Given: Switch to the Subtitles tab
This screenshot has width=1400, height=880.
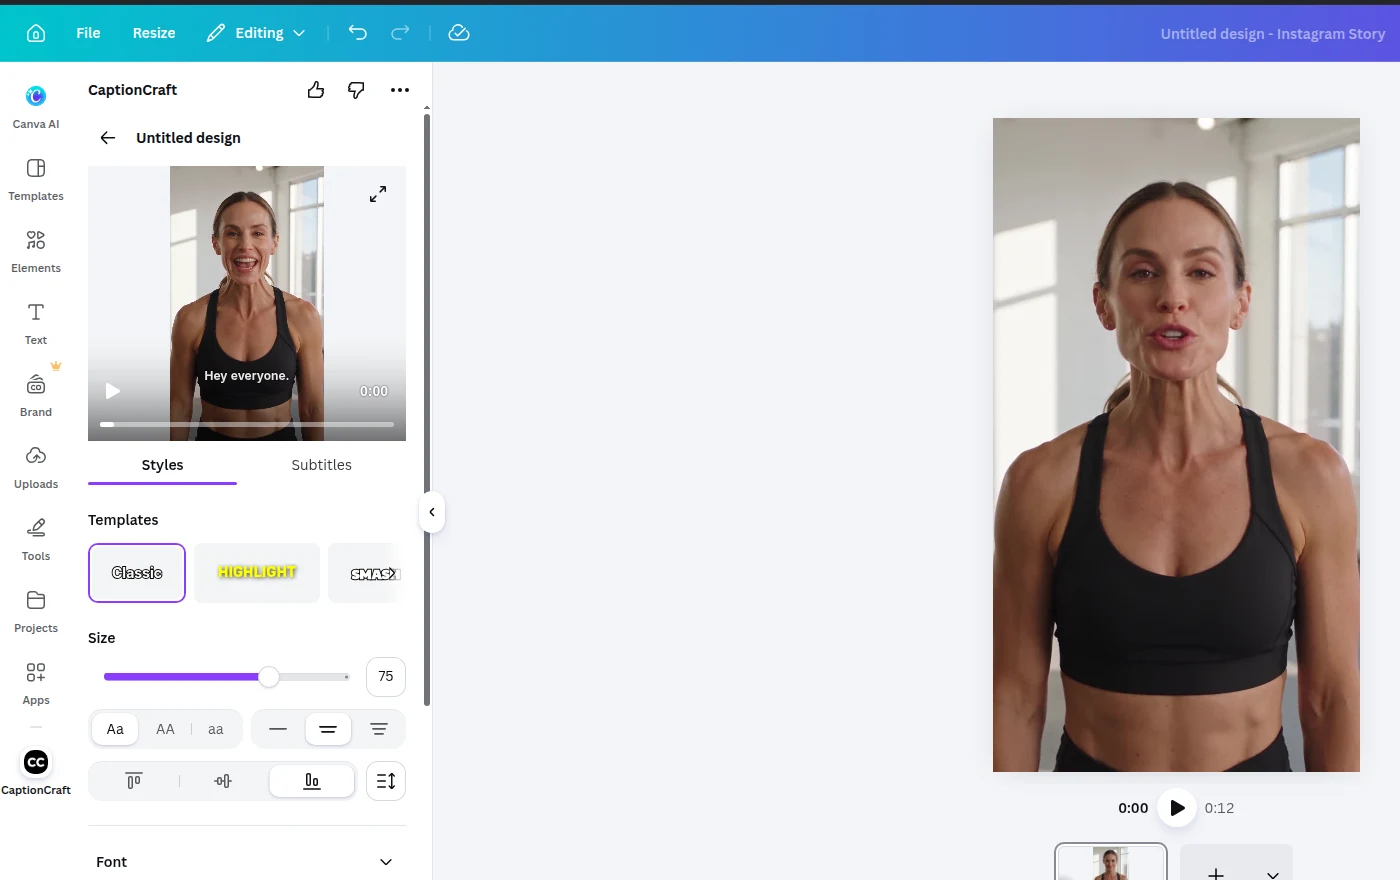Looking at the screenshot, I should [x=321, y=465].
